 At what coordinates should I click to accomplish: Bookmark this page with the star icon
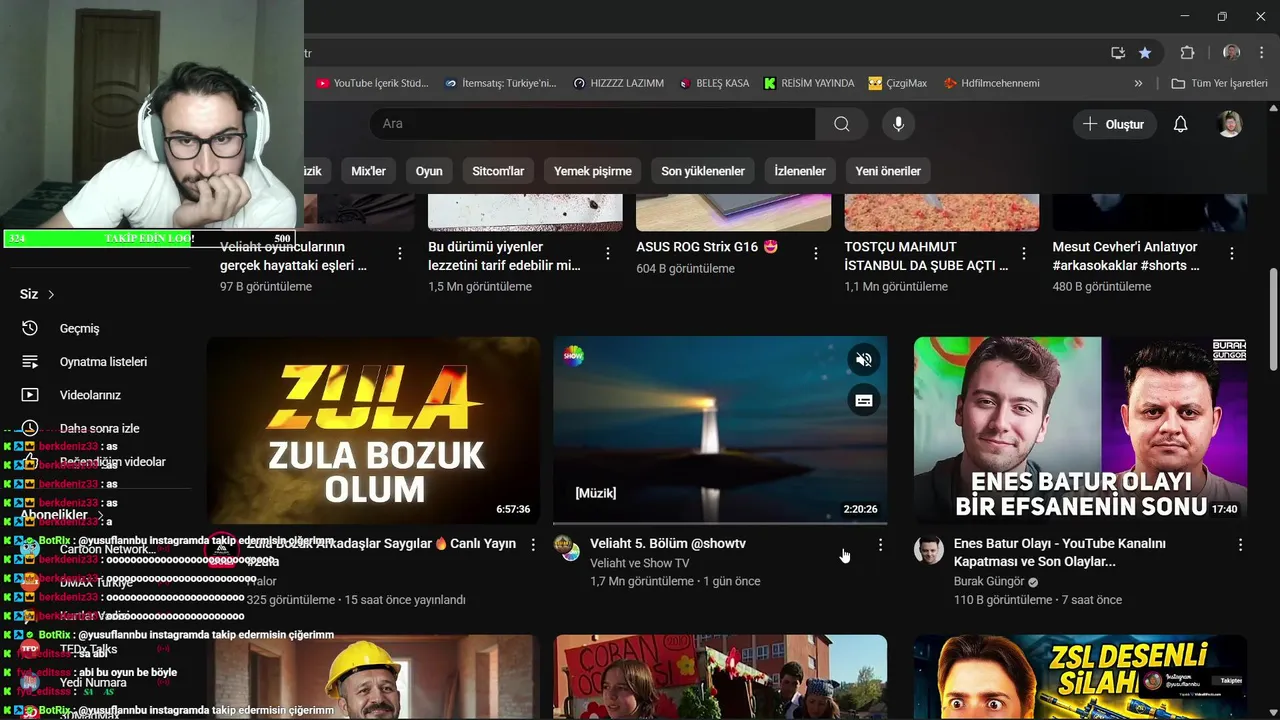point(1145,53)
